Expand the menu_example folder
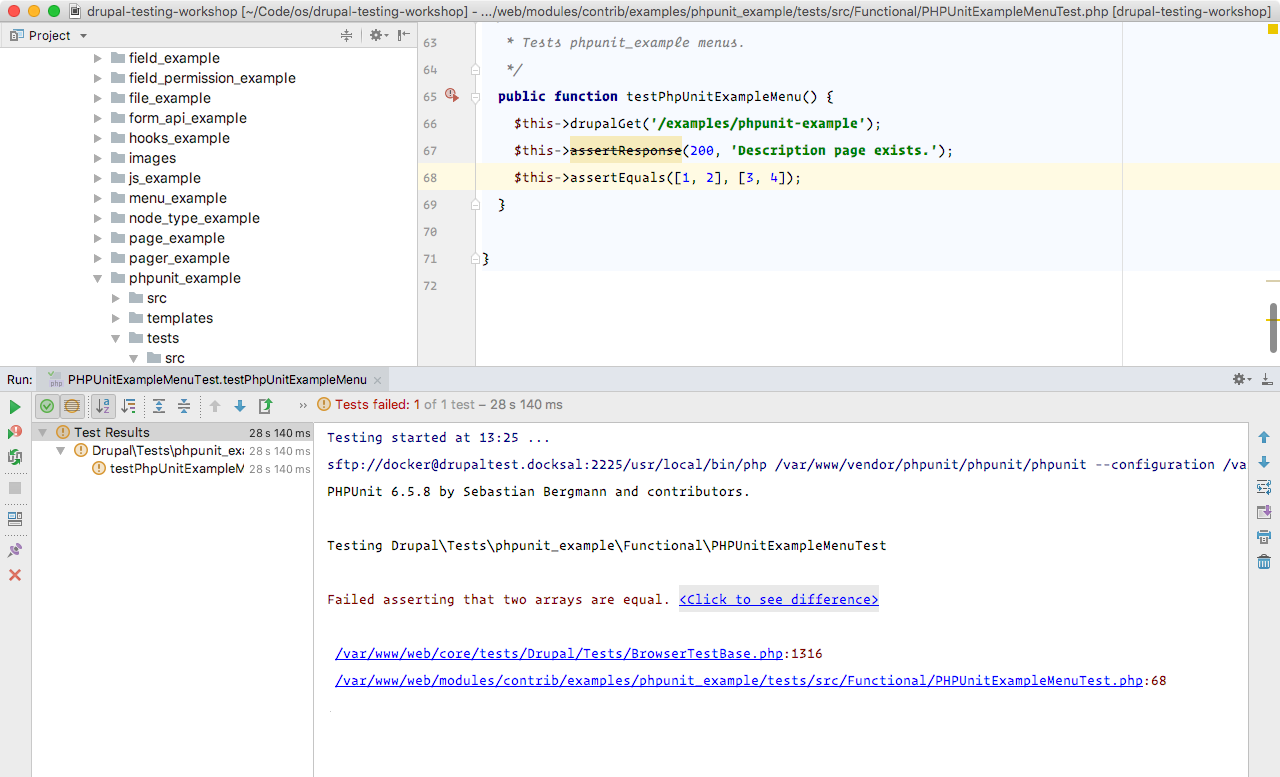The width and height of the screenshot is (1280, 777). click(x=98, y=198)
